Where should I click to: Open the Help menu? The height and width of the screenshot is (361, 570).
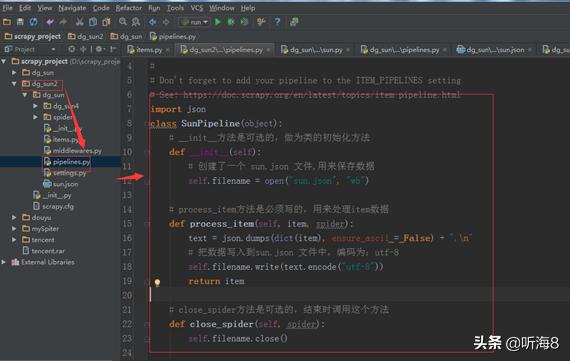(248, 8)
